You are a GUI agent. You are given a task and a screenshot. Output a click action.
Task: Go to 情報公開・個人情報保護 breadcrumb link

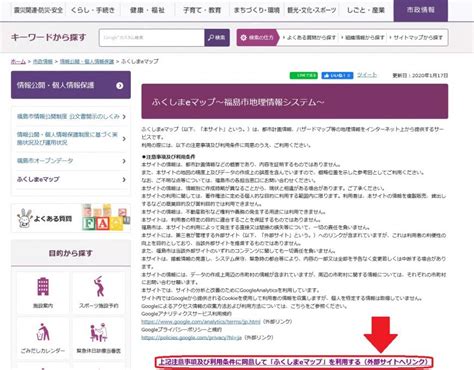tap(87, 61)
